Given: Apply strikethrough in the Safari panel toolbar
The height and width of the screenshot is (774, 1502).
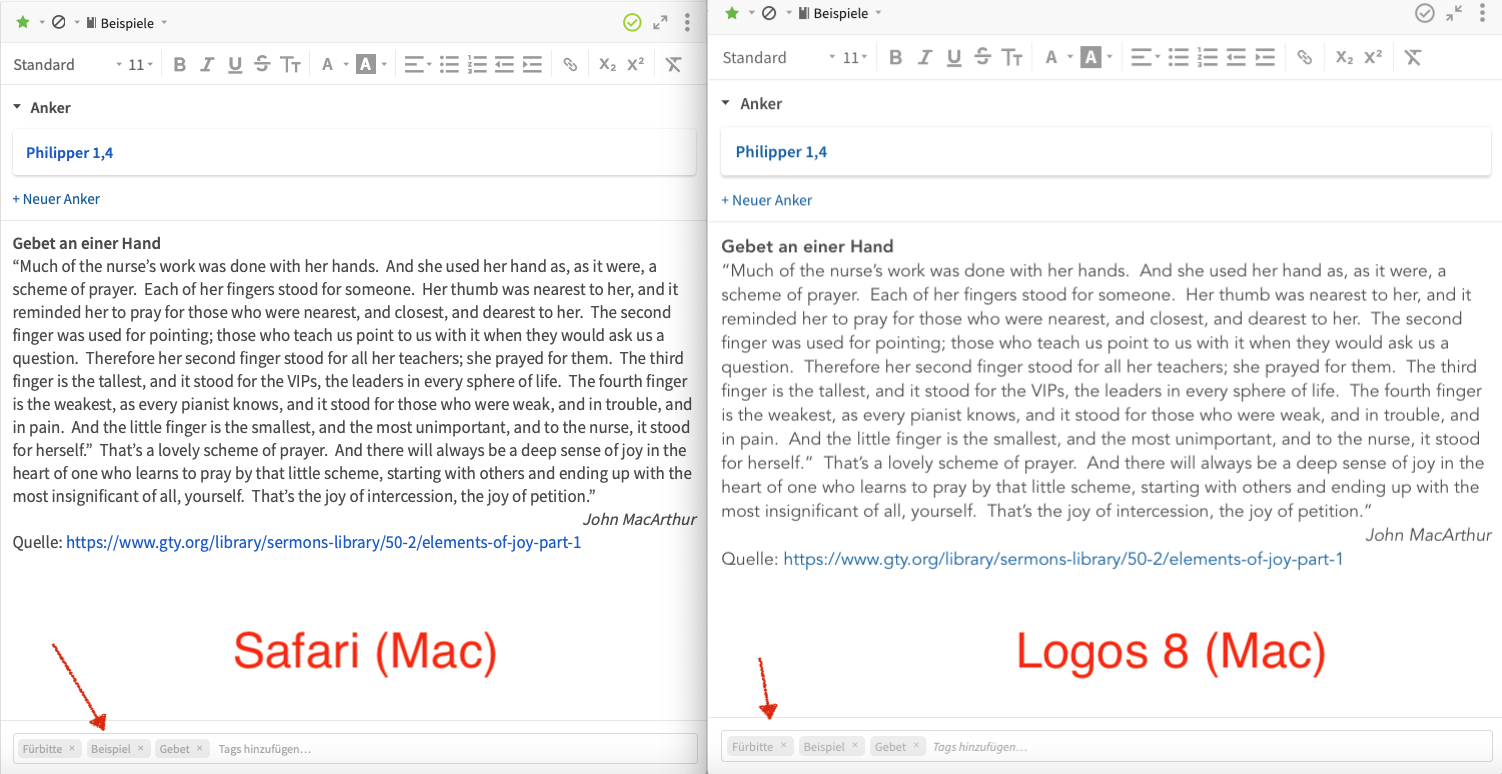Looking at the screenshot, I should pos(262,65).
